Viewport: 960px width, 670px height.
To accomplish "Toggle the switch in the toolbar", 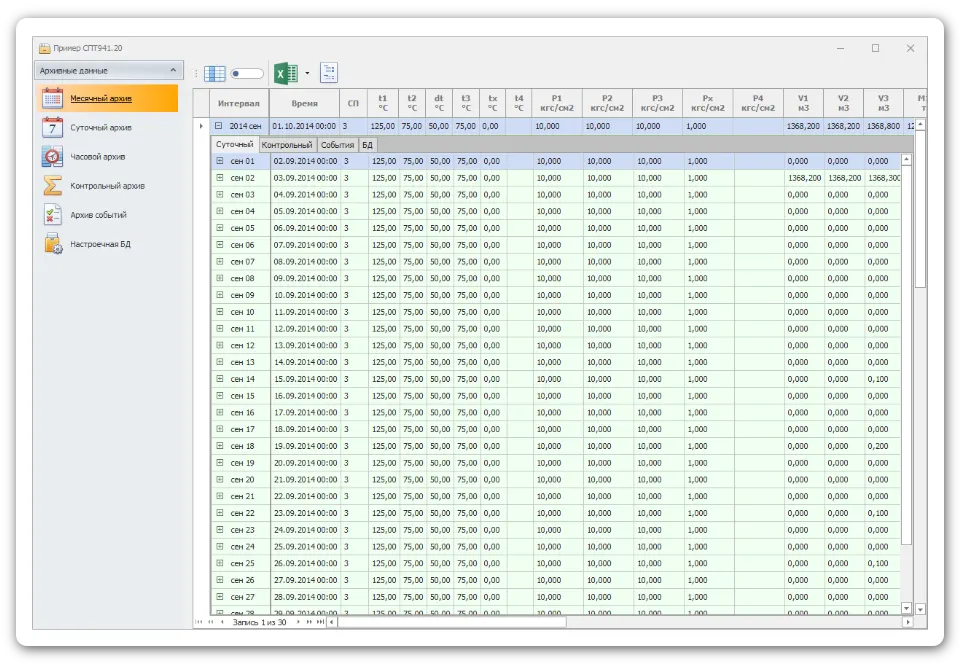I will (x=247, y=73).
